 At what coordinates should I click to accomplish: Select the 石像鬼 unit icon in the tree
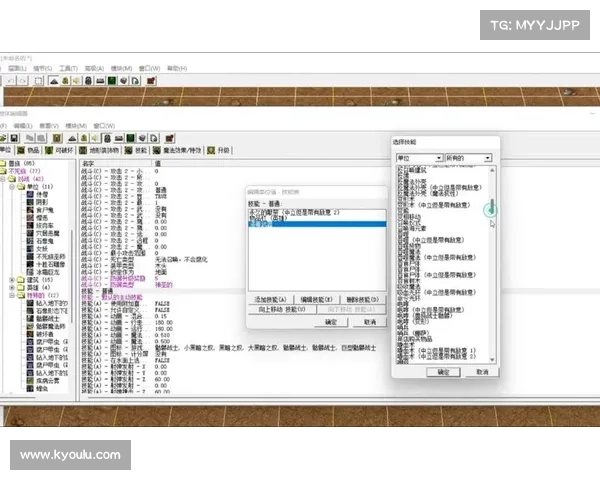pyautogui.click(x=29, y=241)
